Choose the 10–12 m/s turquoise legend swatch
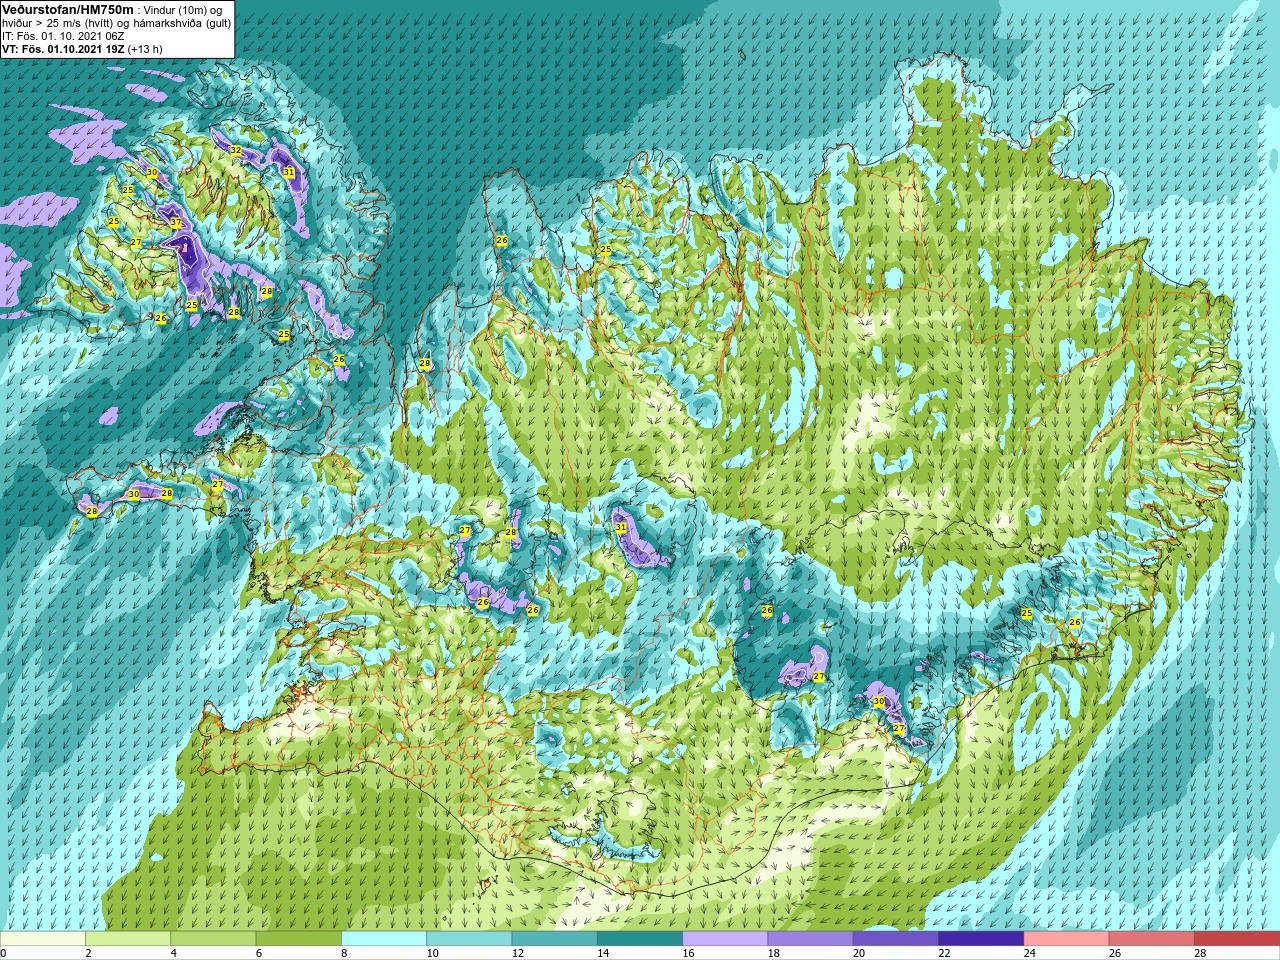Image resolution: width=1280 pixels, height=960 pixels. point(469,939)
